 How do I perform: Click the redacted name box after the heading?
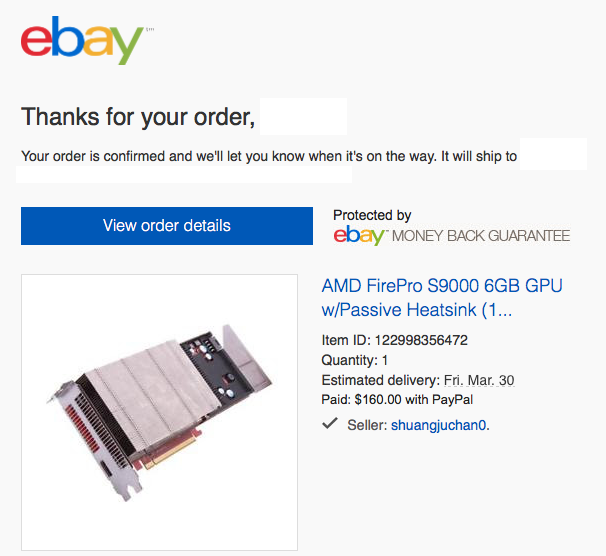click(303, 116)
